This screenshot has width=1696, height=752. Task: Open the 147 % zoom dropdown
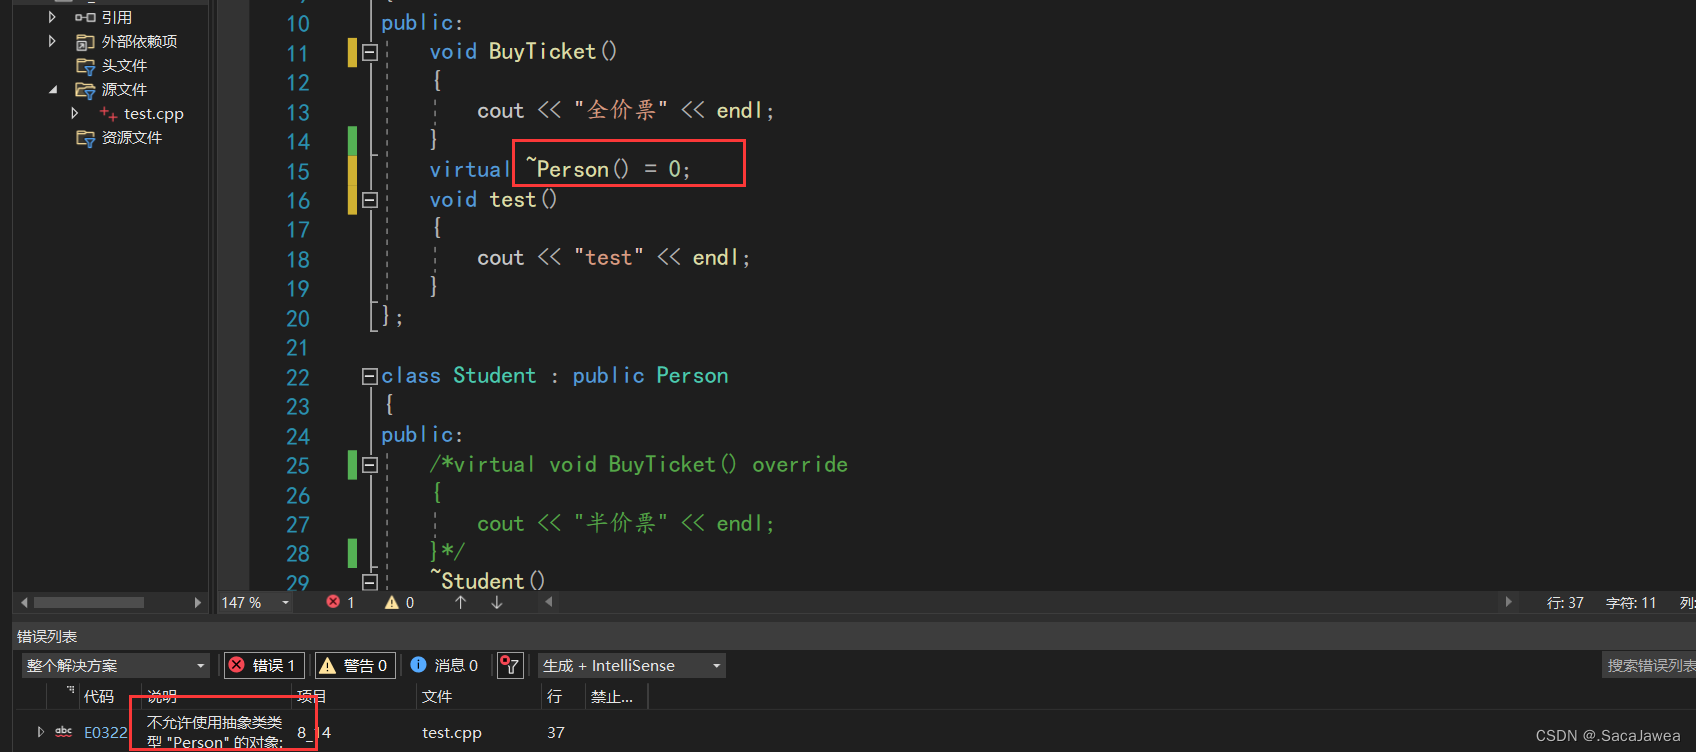pyautogui.click(x=286, y=602)
